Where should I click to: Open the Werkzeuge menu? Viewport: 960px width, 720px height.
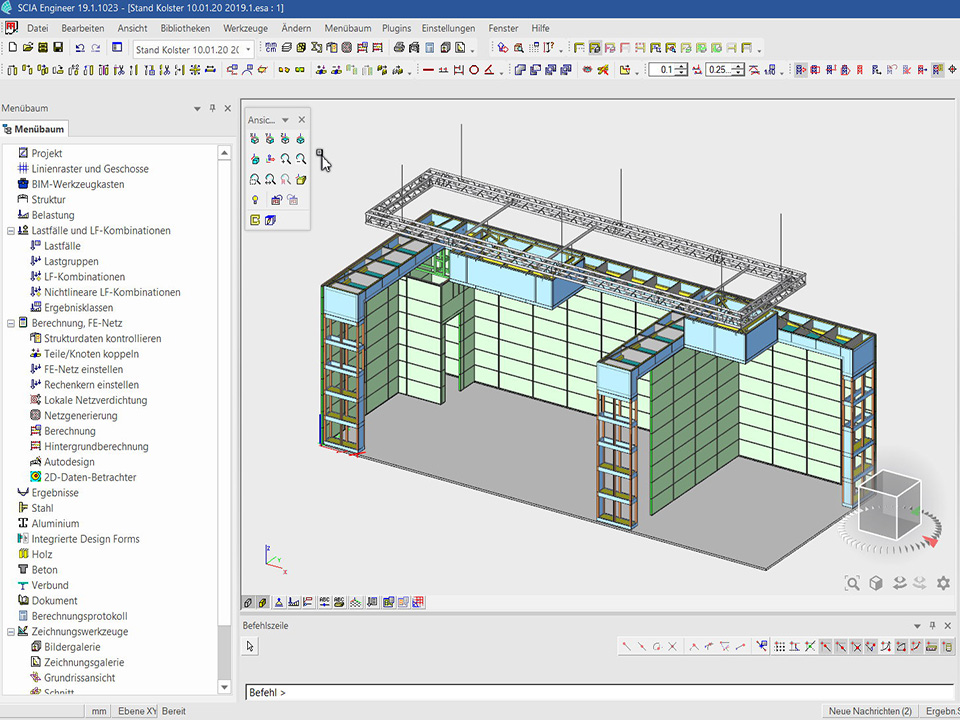tap(245, 28)
